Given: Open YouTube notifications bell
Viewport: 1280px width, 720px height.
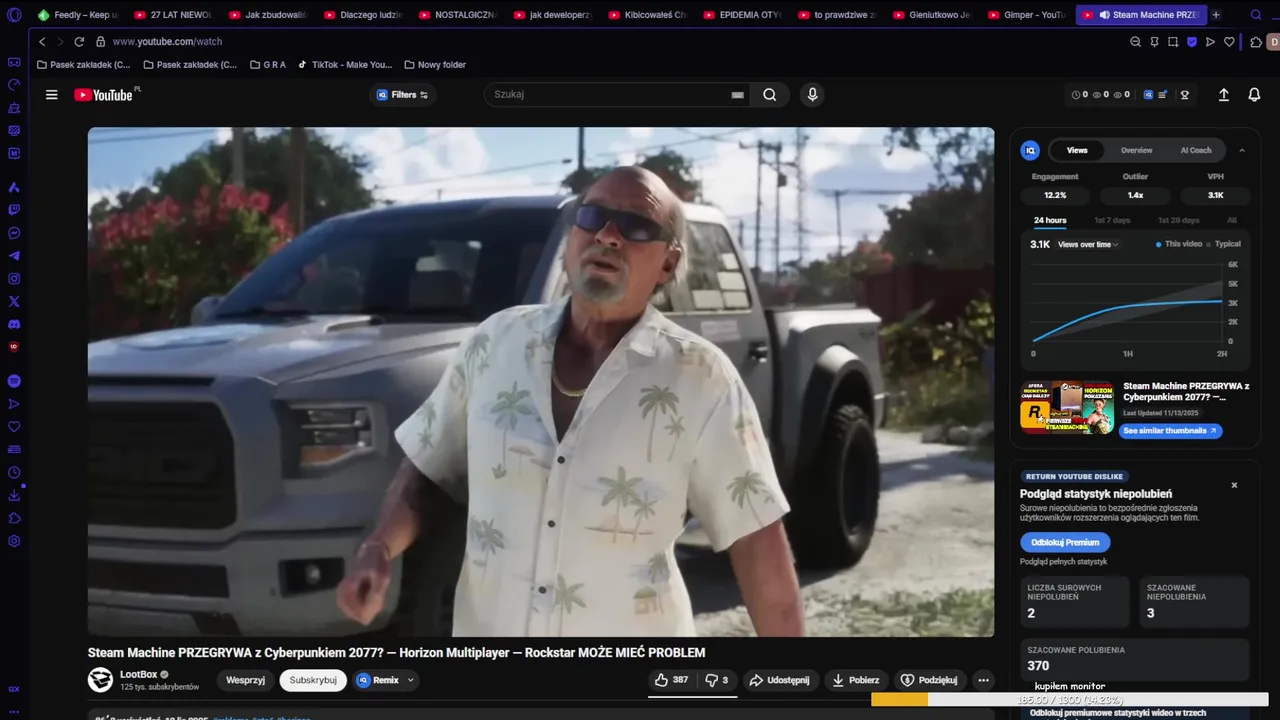Looking at the screenshot, I should tap(1254, 95).
